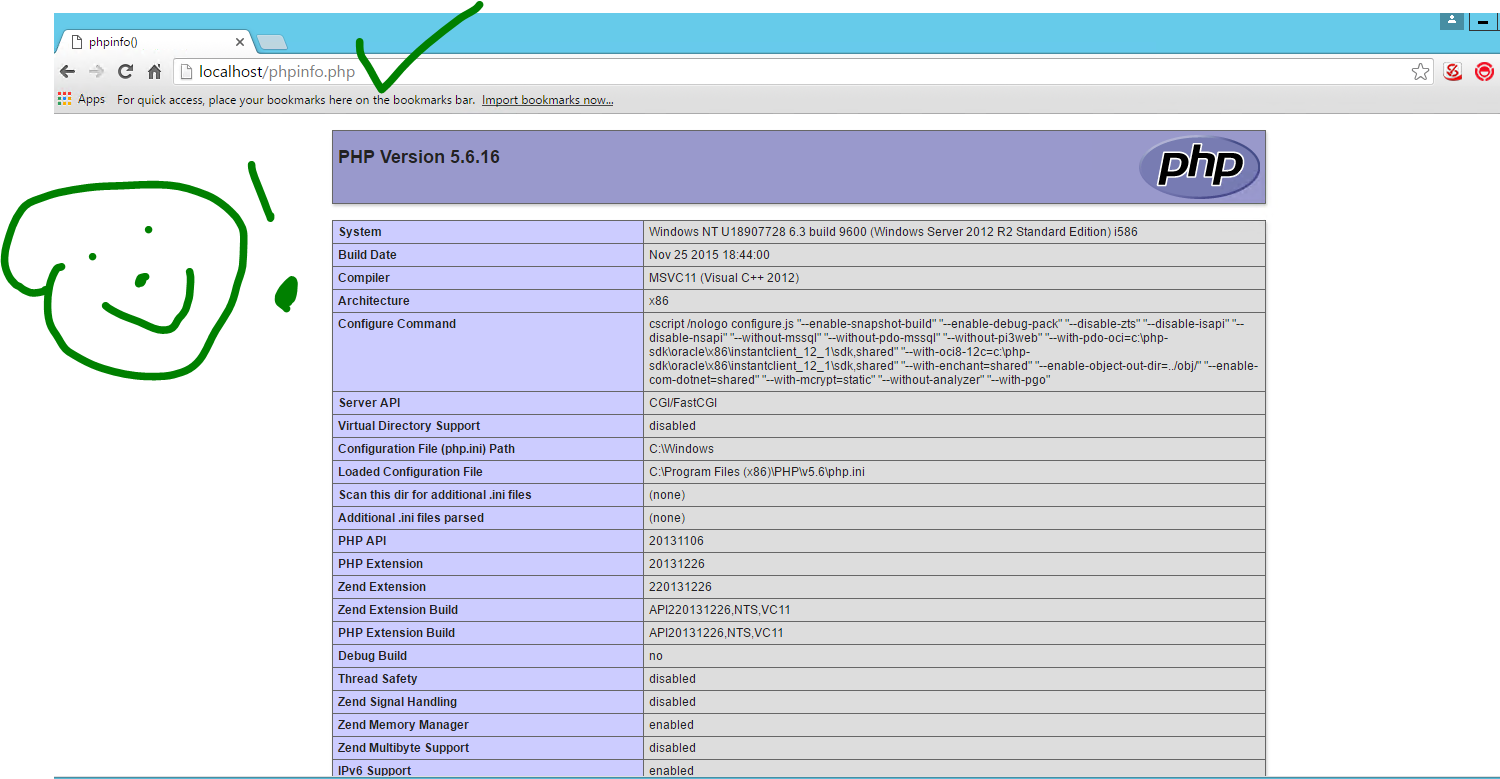Viewport: 1500px width, 779px height.
Task: Click the Virtual Directory Support label
Action: click(x=409, y=426)
